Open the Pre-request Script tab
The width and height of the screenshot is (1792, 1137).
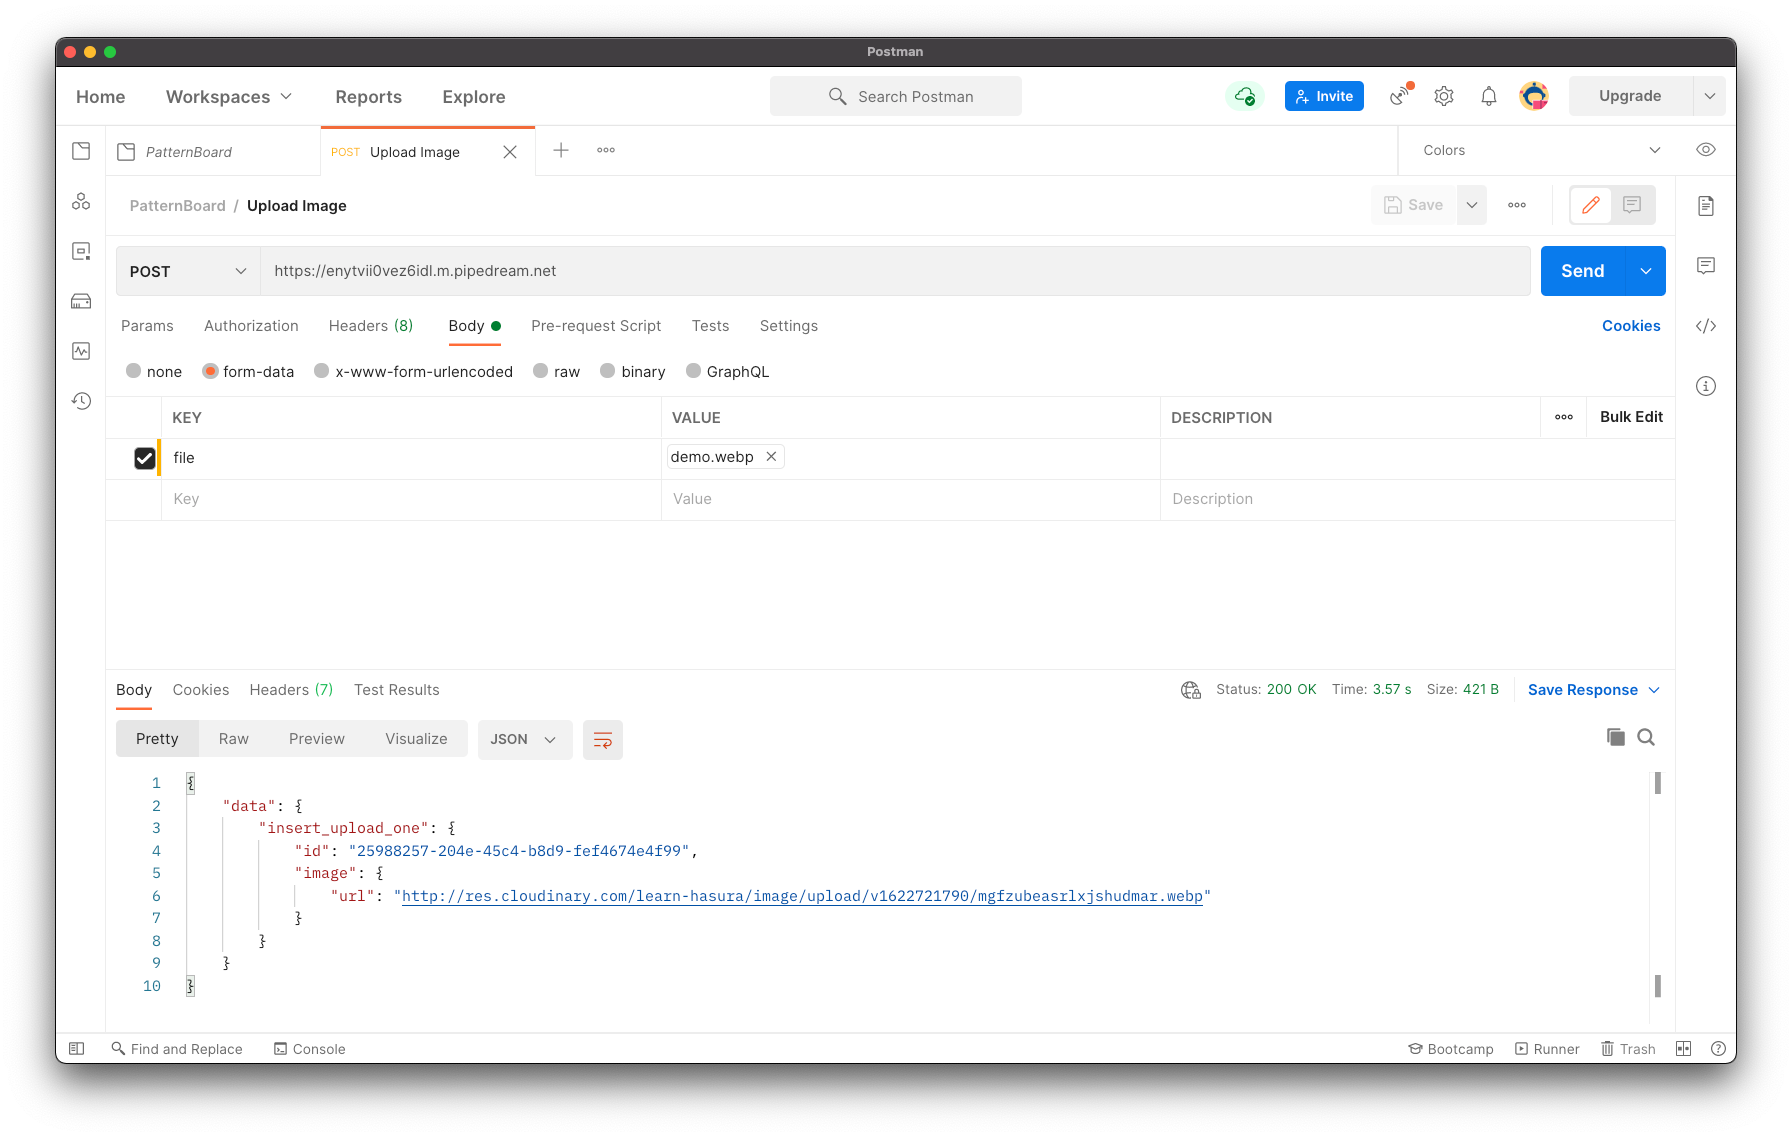(x=596, y=326)
